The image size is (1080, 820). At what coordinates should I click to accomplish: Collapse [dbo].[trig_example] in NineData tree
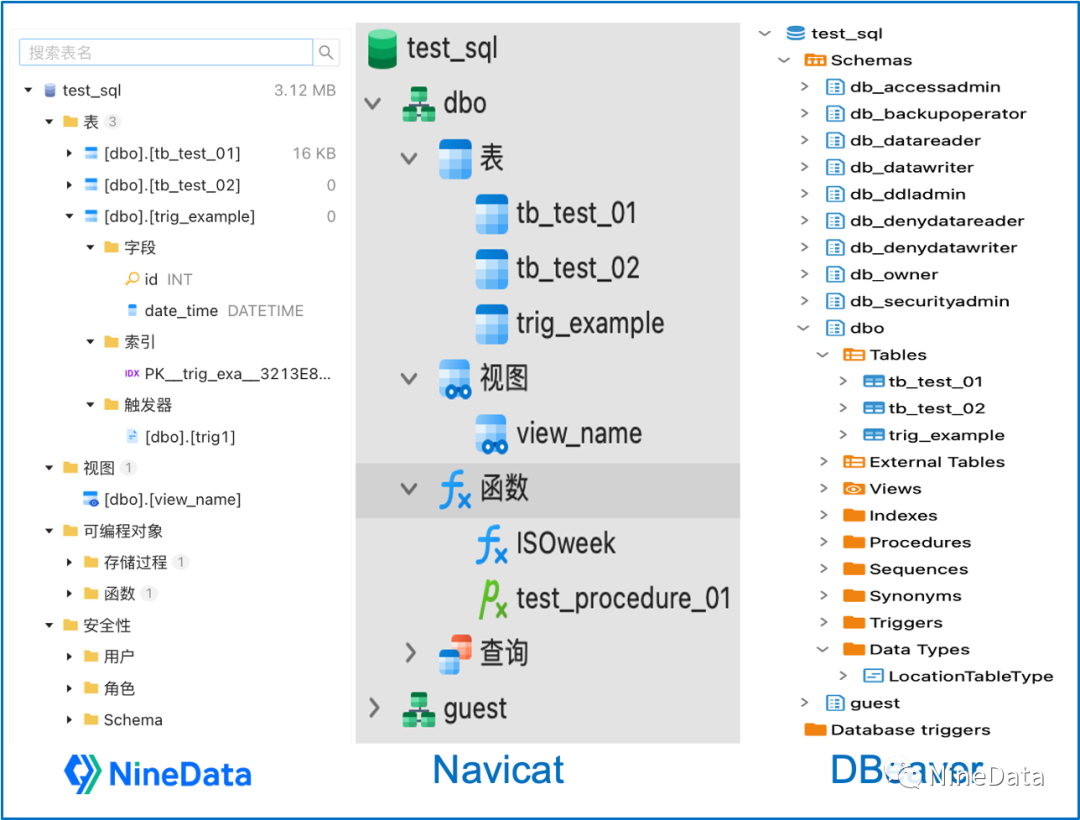click(x=69, y=216)
